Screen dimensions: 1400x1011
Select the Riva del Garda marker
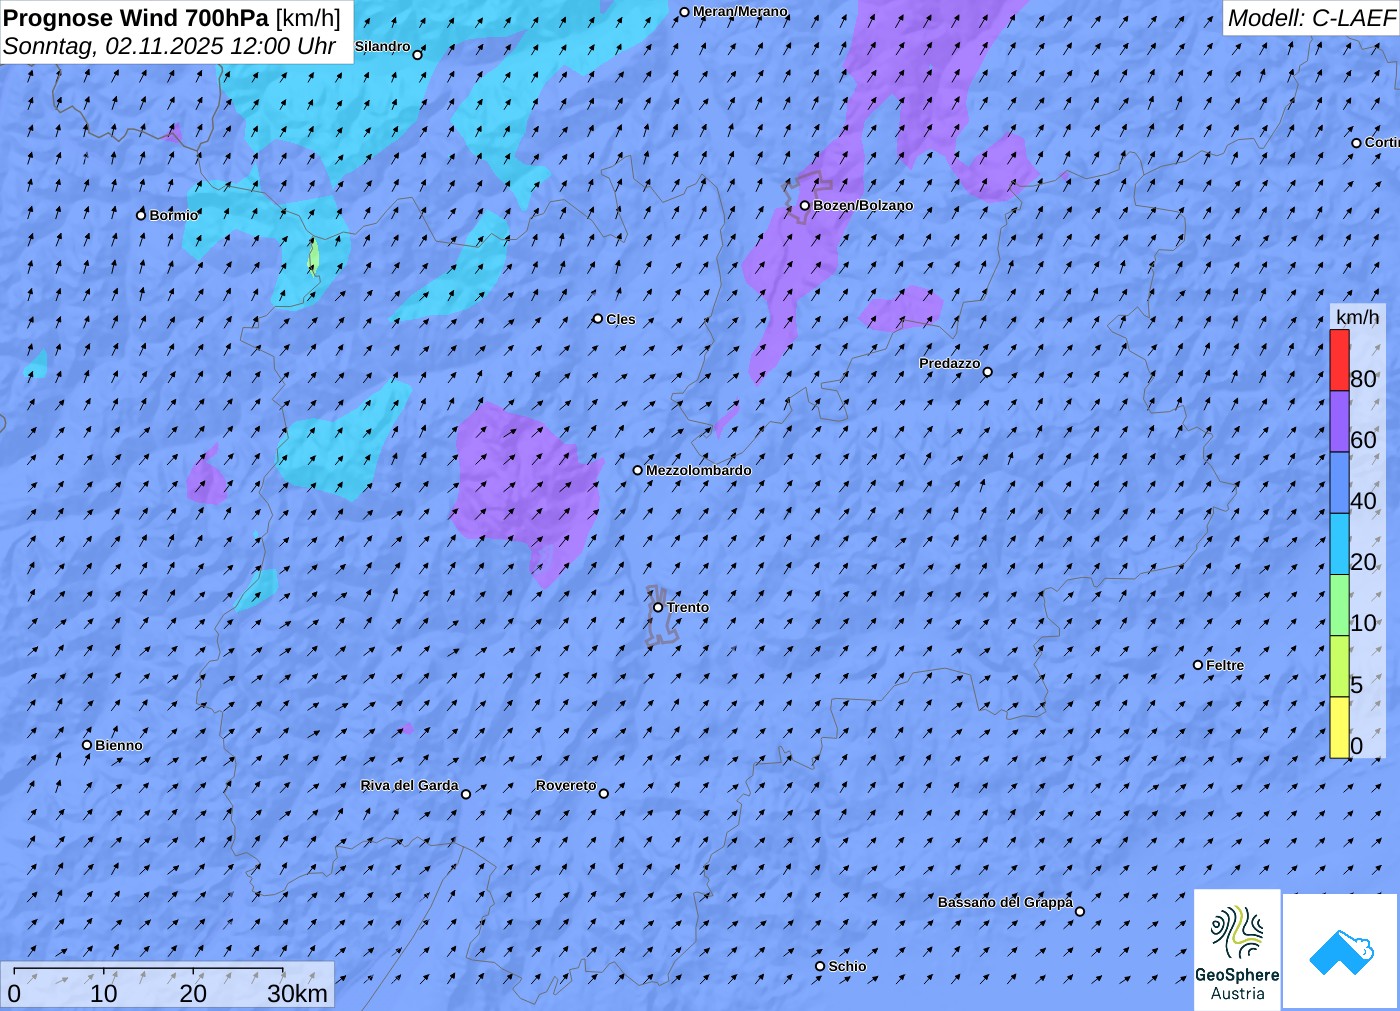pyautogui.click(x=466, y=794)
